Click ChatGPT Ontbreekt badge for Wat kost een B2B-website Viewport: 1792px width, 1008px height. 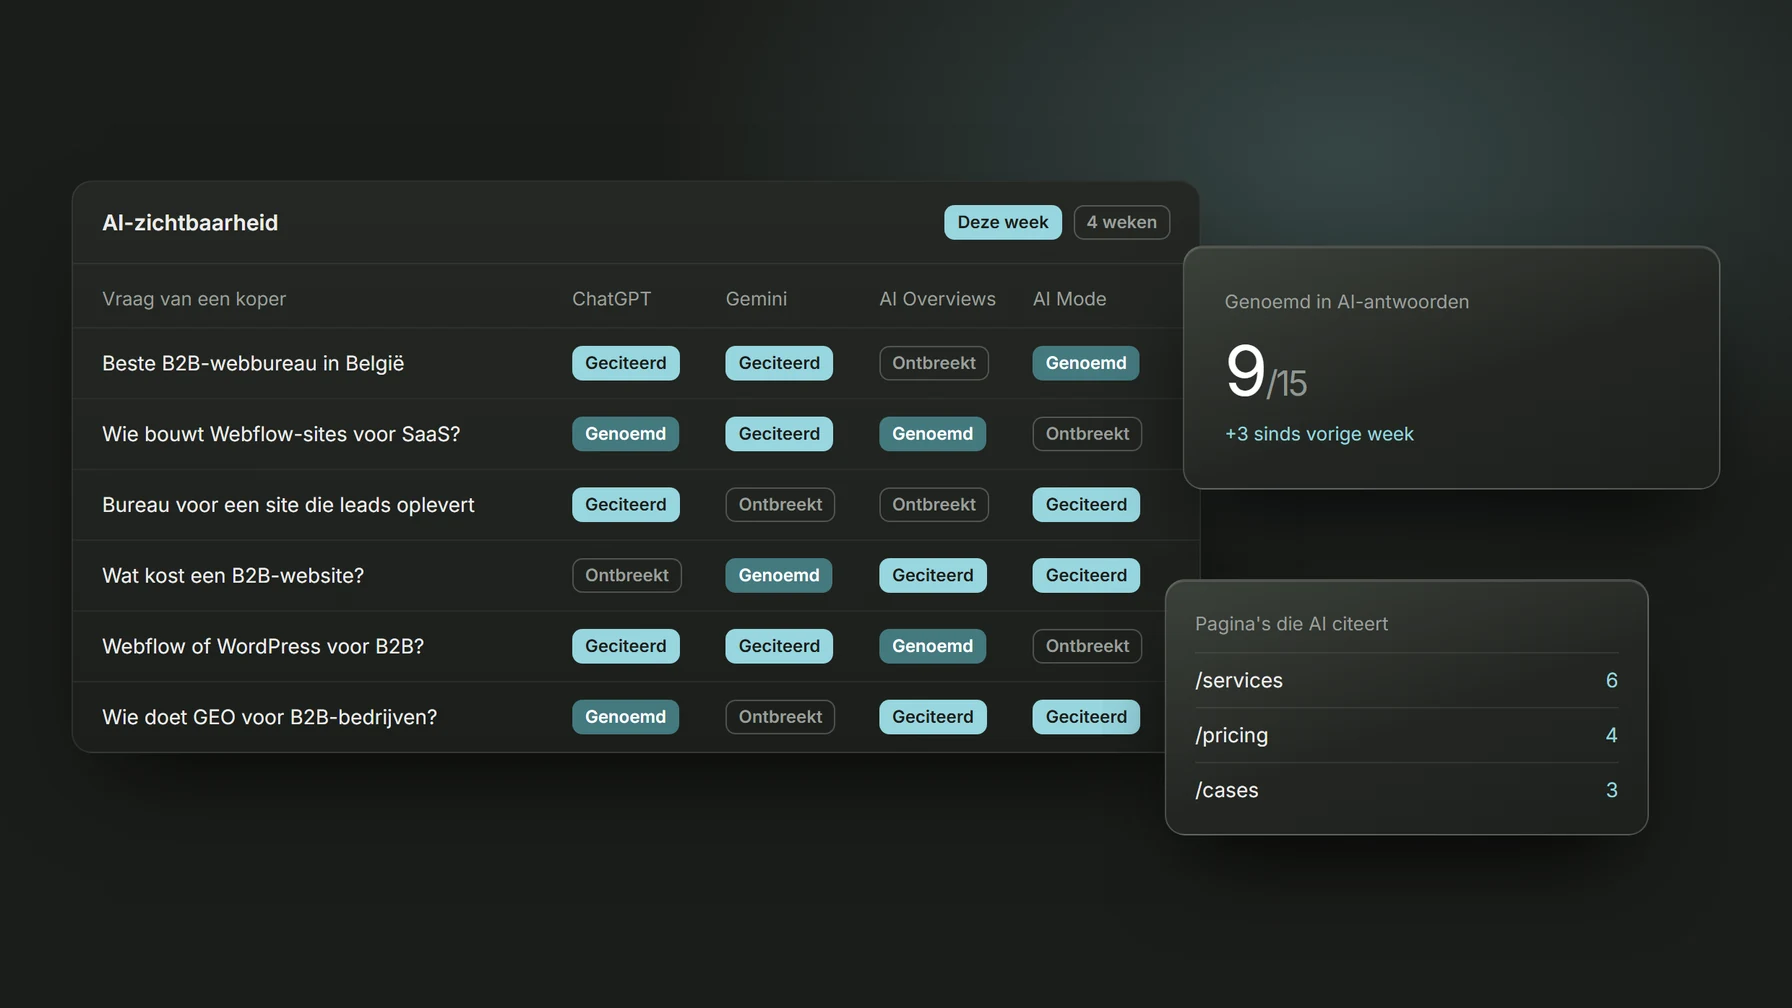627,576
